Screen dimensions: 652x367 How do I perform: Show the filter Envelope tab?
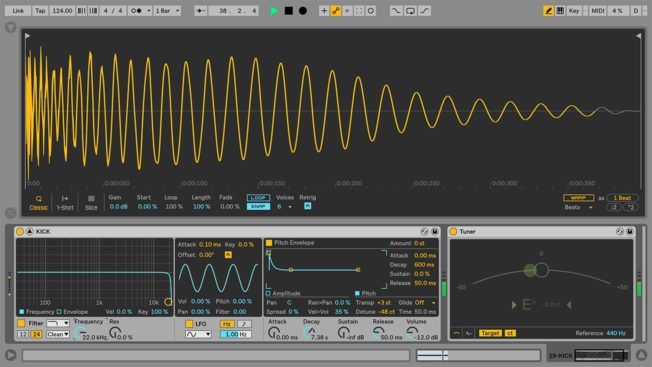click(x=72, y=311)
